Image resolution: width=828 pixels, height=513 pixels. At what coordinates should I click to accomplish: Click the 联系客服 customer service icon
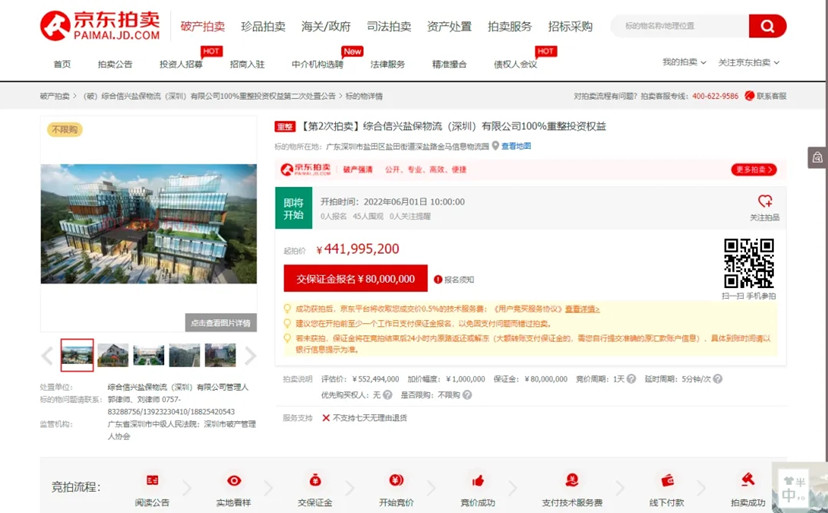click(x=749, y=96)
